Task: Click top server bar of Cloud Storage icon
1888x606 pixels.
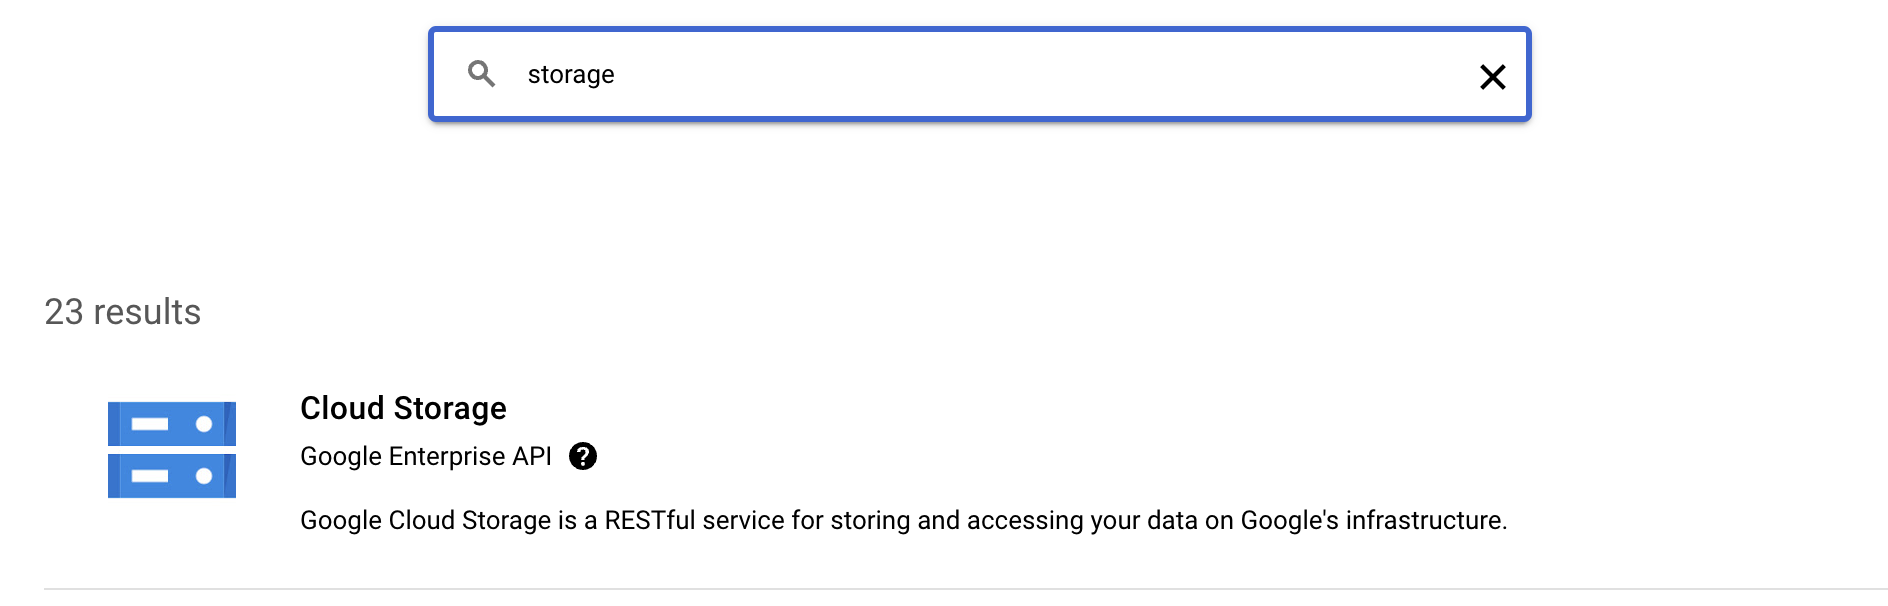Action: [x=172, y=424]
